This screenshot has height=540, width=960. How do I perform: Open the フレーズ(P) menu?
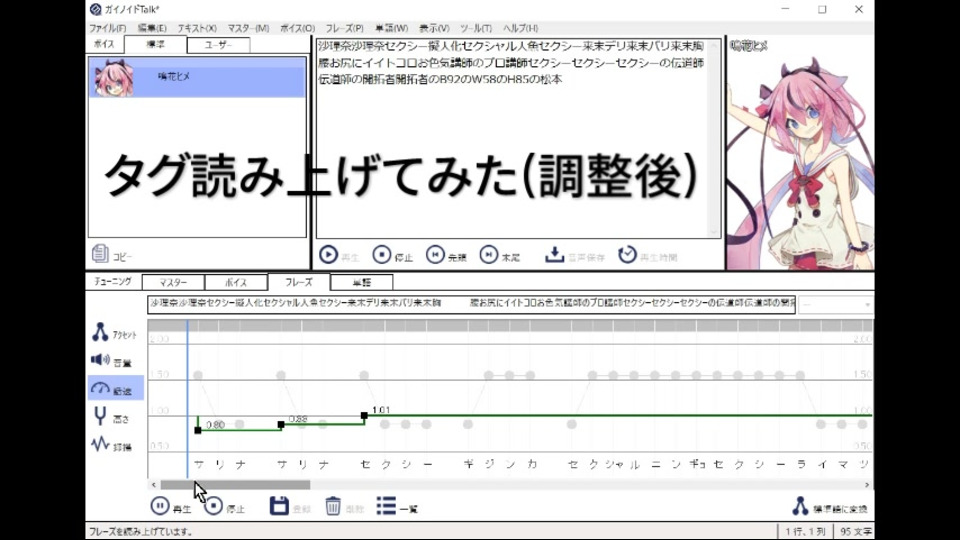click(x=344, y=28)
